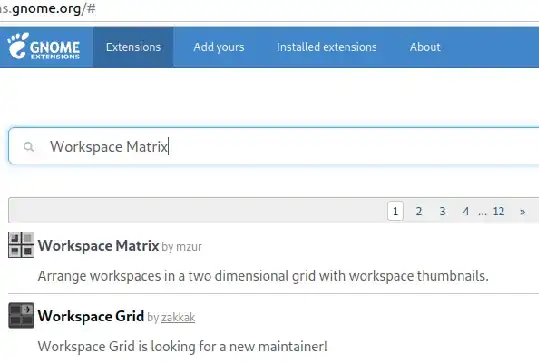
Task: Open the About page
Action: pyautogui.click(x=425, y=47)
